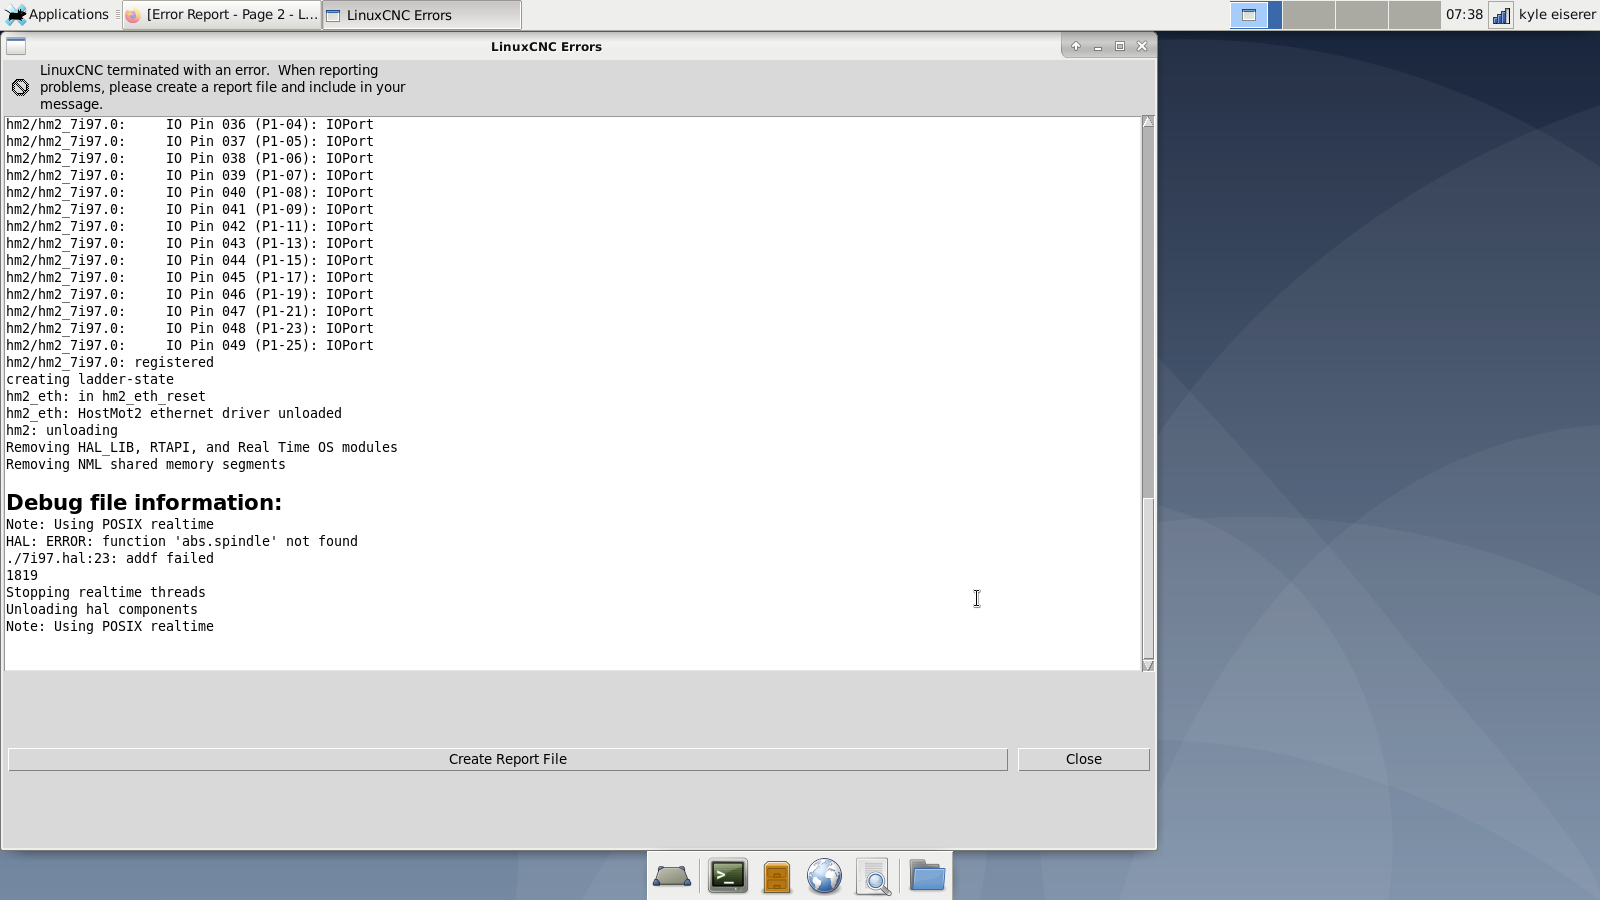Click the 'LinuxCNC terminated with an error' message

[x=223, y=87]
